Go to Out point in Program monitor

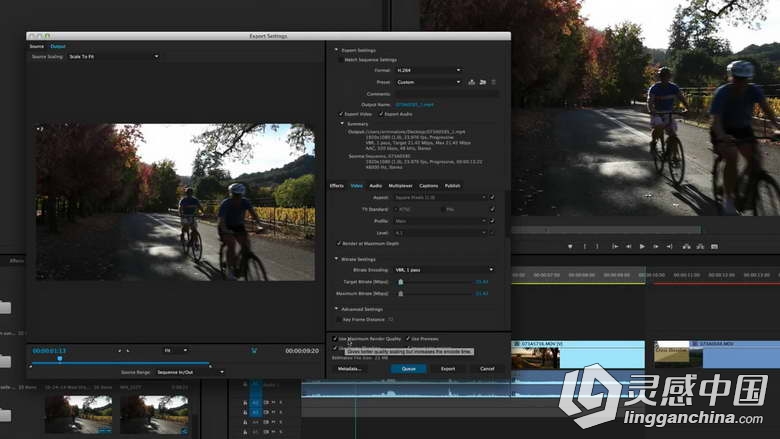click(670, 247)
